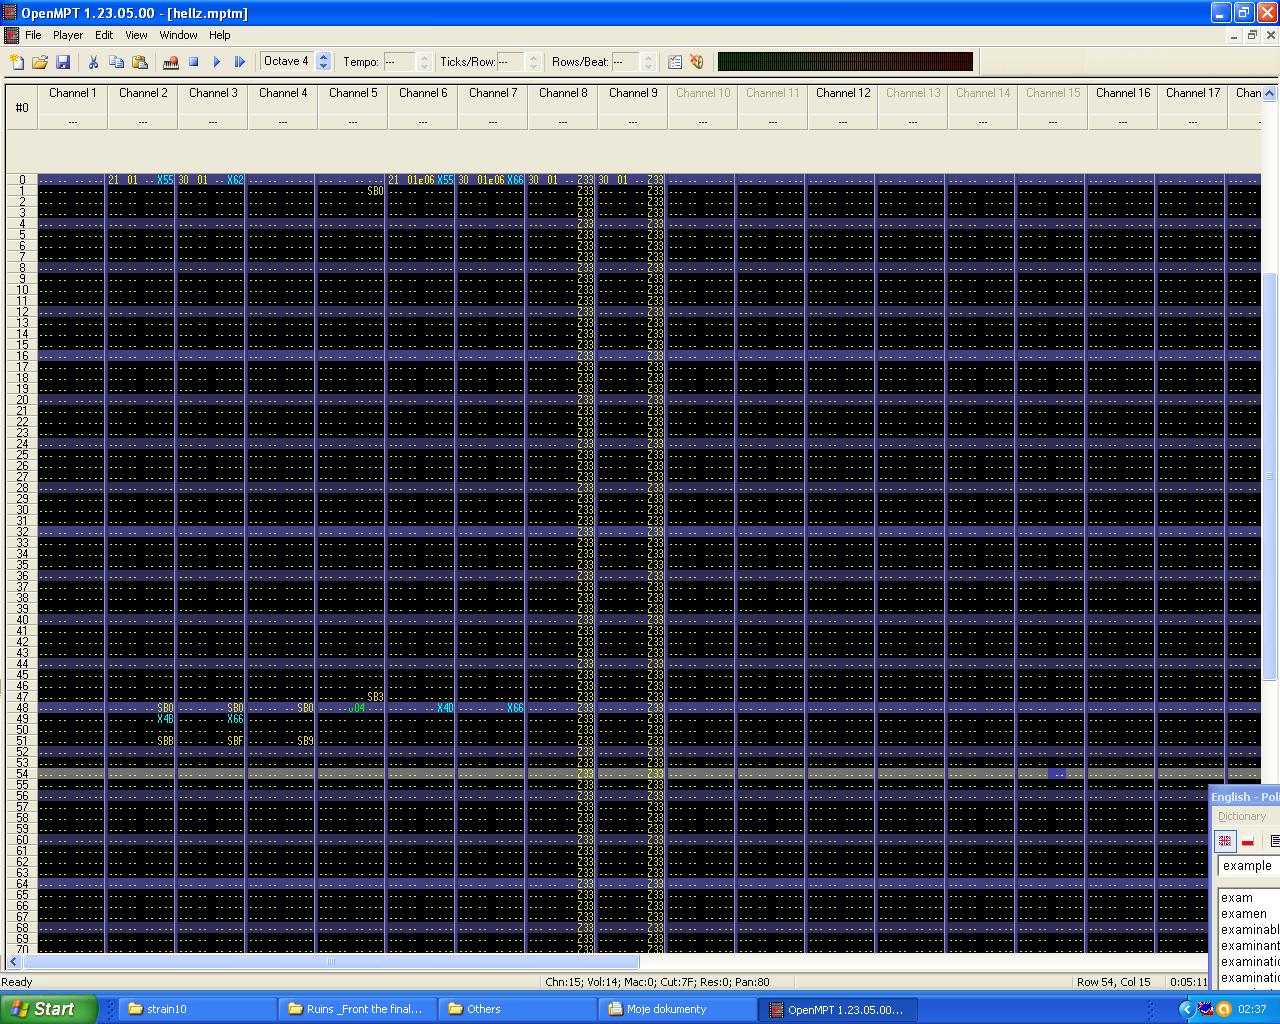Open a module with the folder icon
This screenshot has height=1024, width=1280.
click(x=40, y=62)
